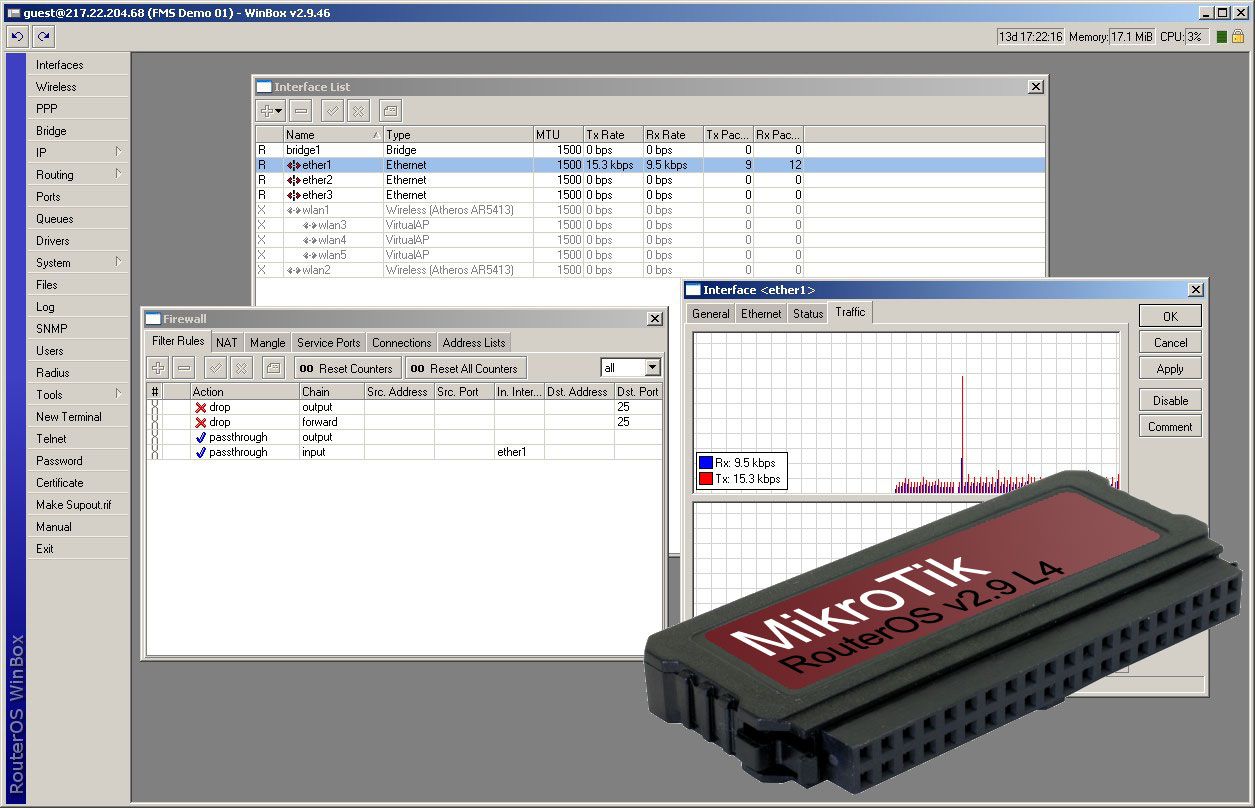Click Disable in the ether1 interface dialog

1170,400
